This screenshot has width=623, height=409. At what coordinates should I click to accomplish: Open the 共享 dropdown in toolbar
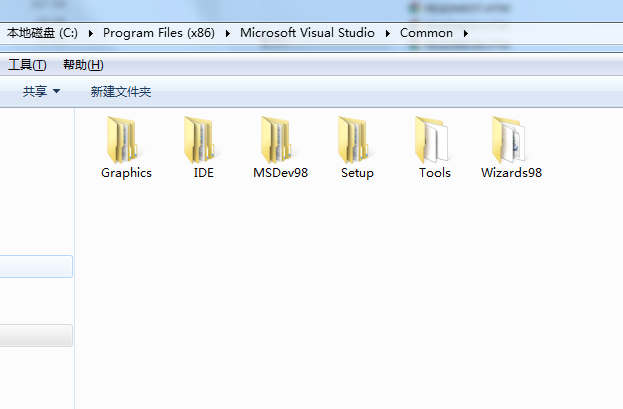click(41, 91)
